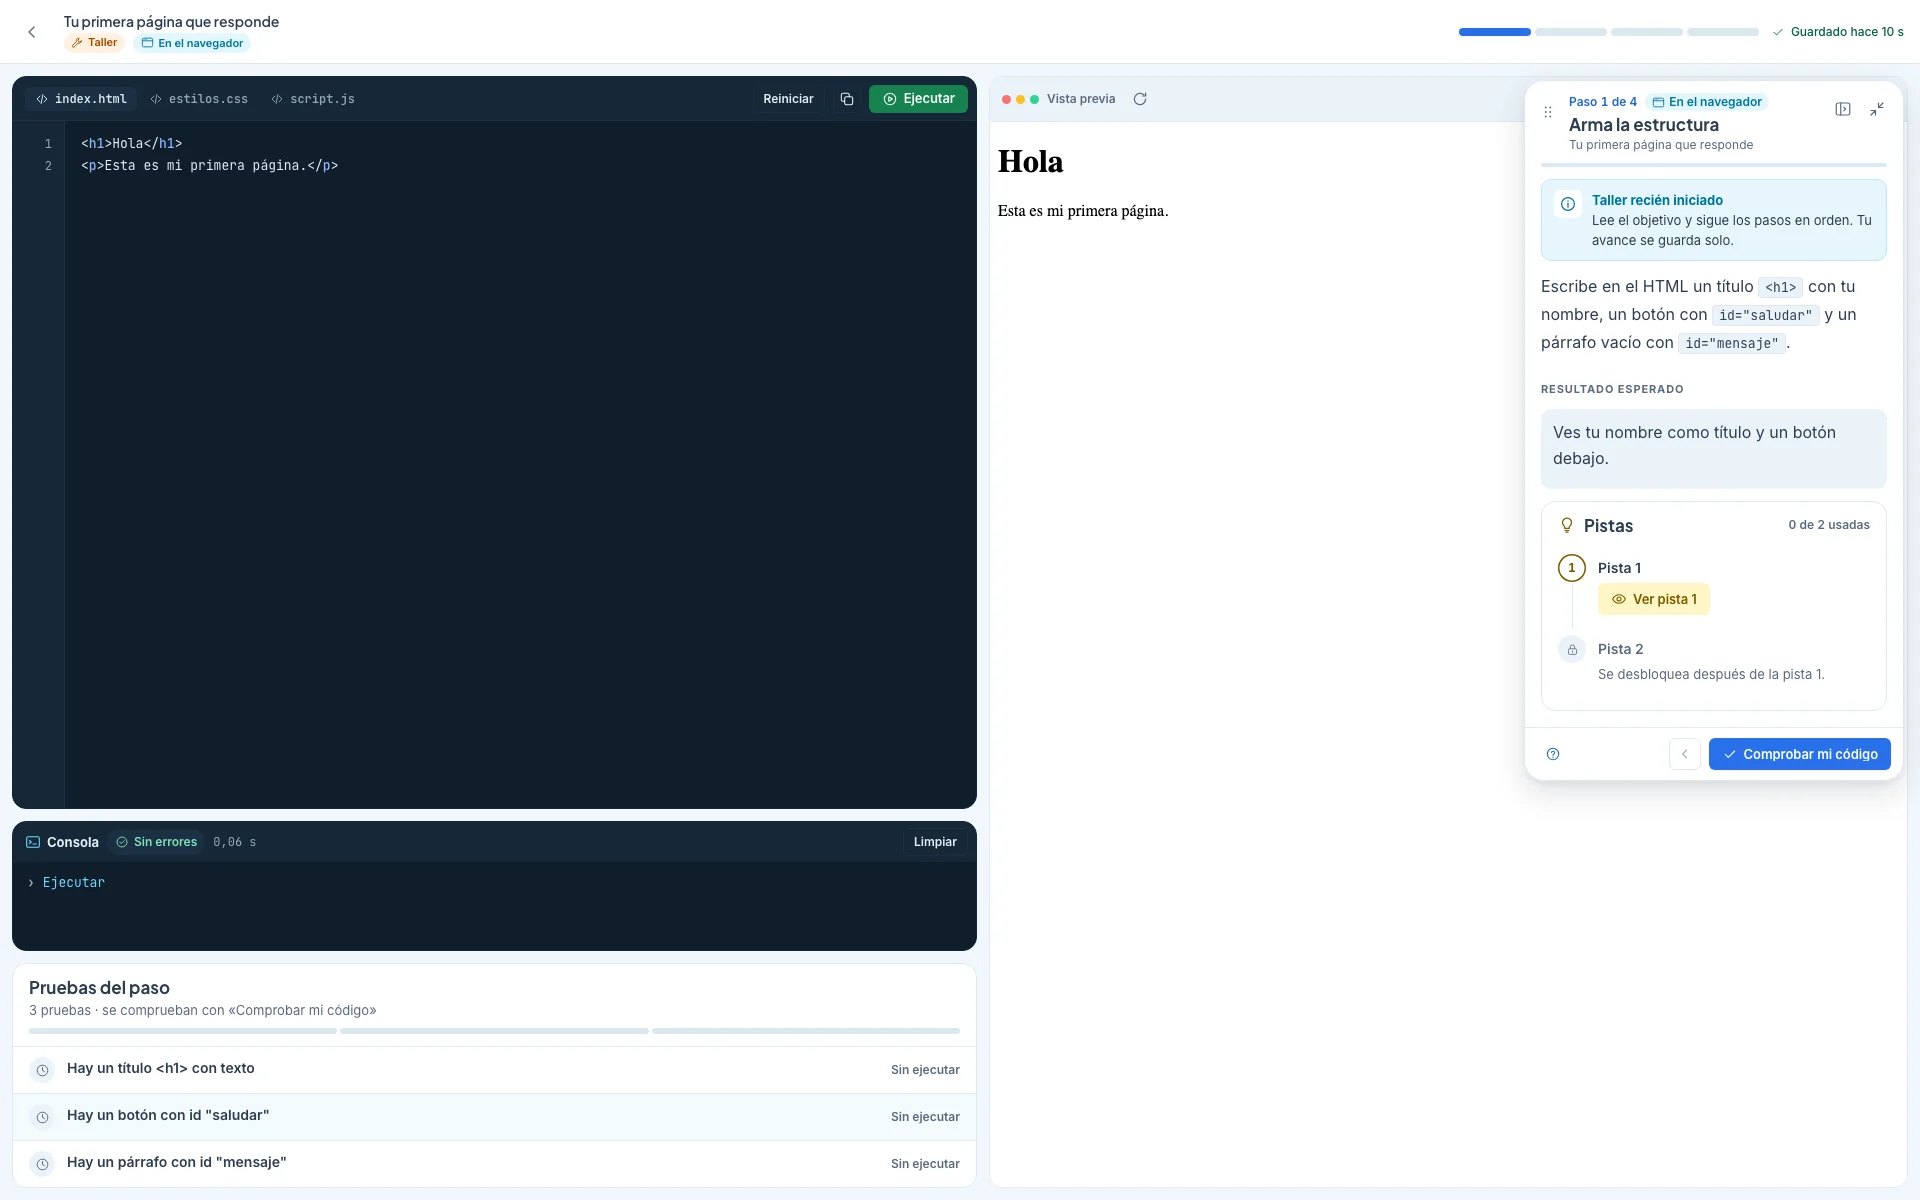Screen dimensions: 1920x1200
Task: Click the lightbulb icon beside Pistas
Action: coord(1567,525)
